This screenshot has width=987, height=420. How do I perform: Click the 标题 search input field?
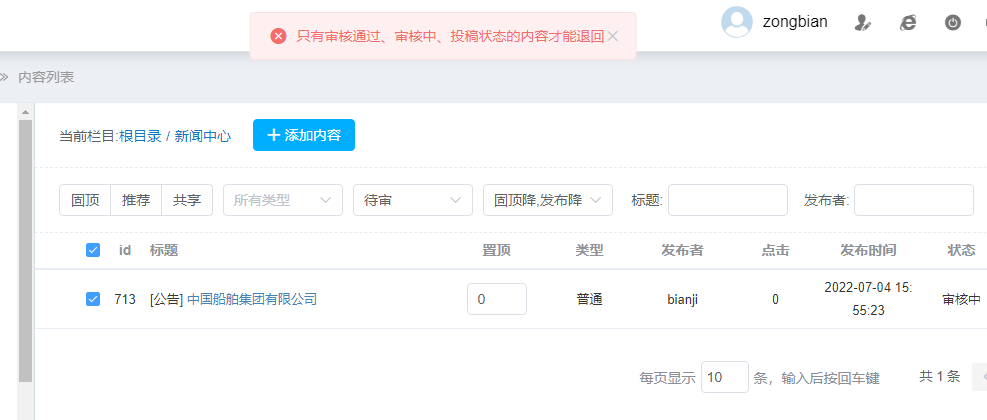pyautogui.click(x=727, y=200)
